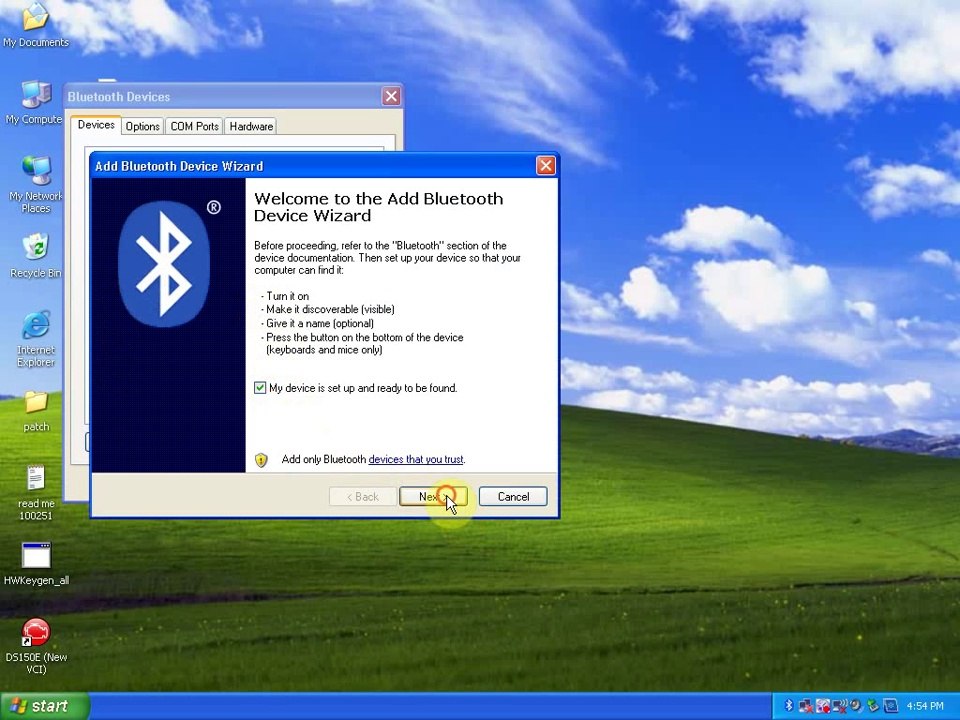960x720 pixels.
Task: Select the HWKeygen_all program icon
Action: tap(36, 564)
